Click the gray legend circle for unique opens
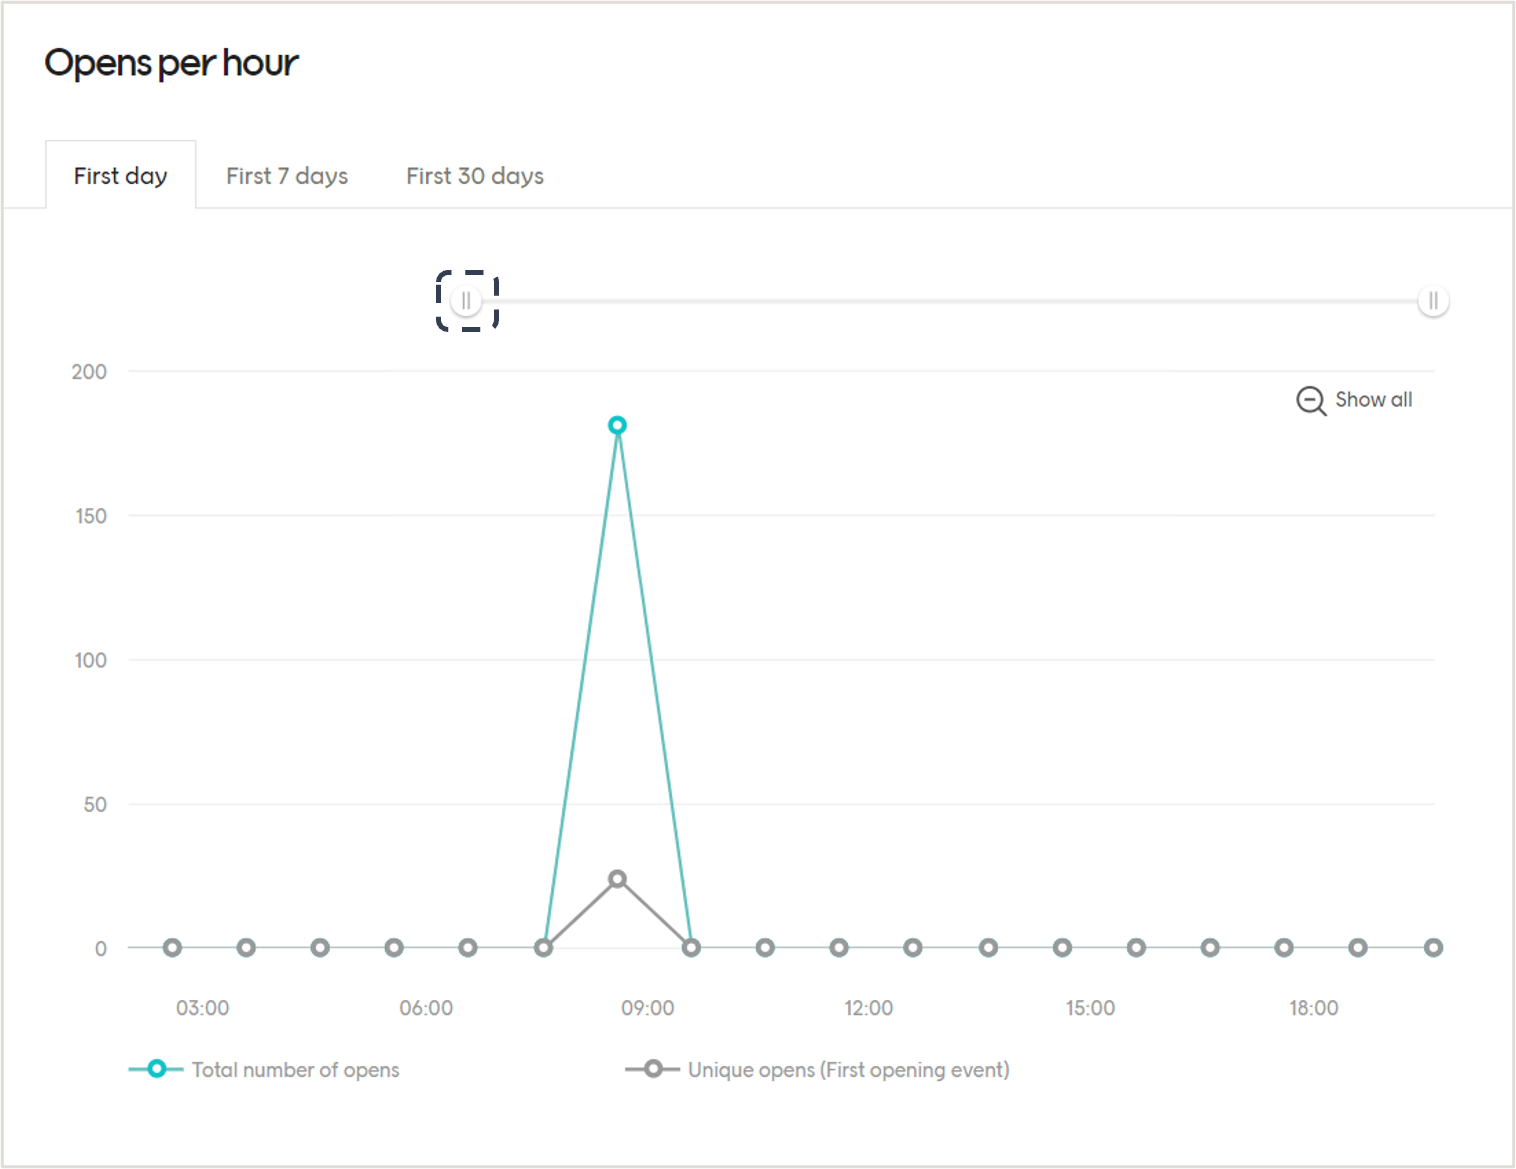1516x1169 pixels. (652, 1069)
